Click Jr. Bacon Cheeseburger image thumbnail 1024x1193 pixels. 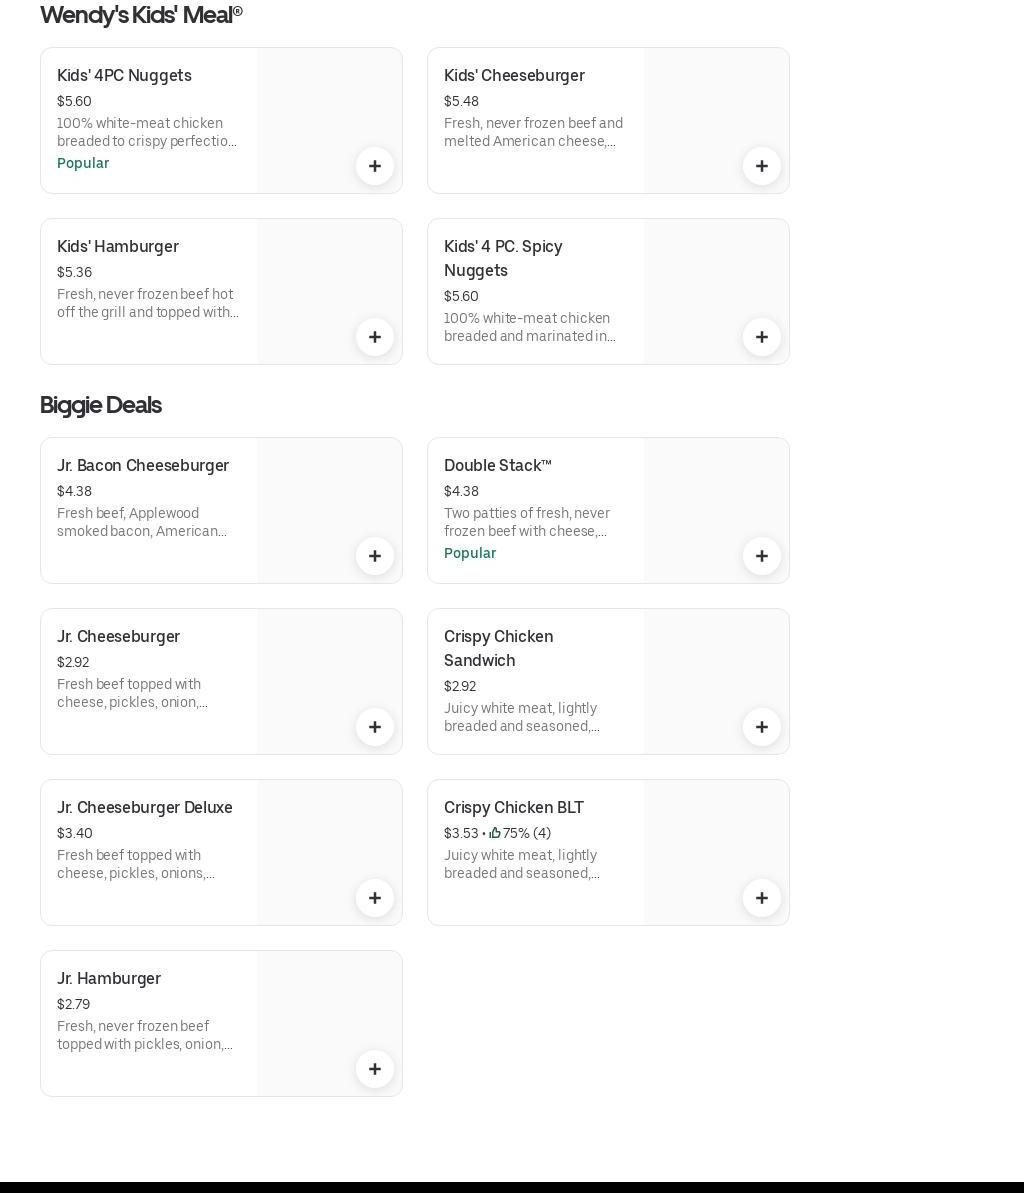click(x=320, y=490)
